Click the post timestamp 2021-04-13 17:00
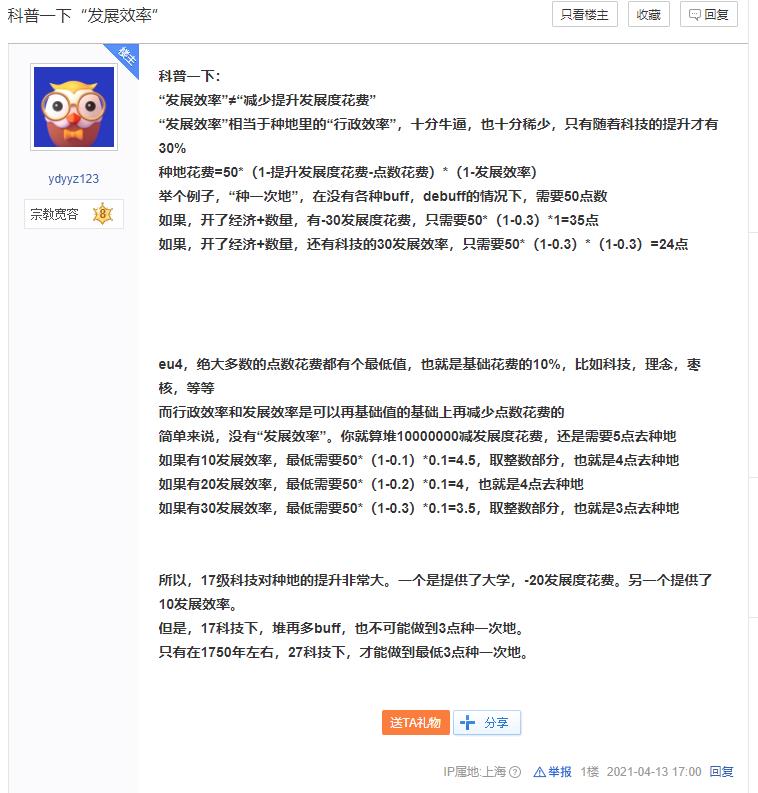This screenshot has height=793, width=758. tap(654, 772)
